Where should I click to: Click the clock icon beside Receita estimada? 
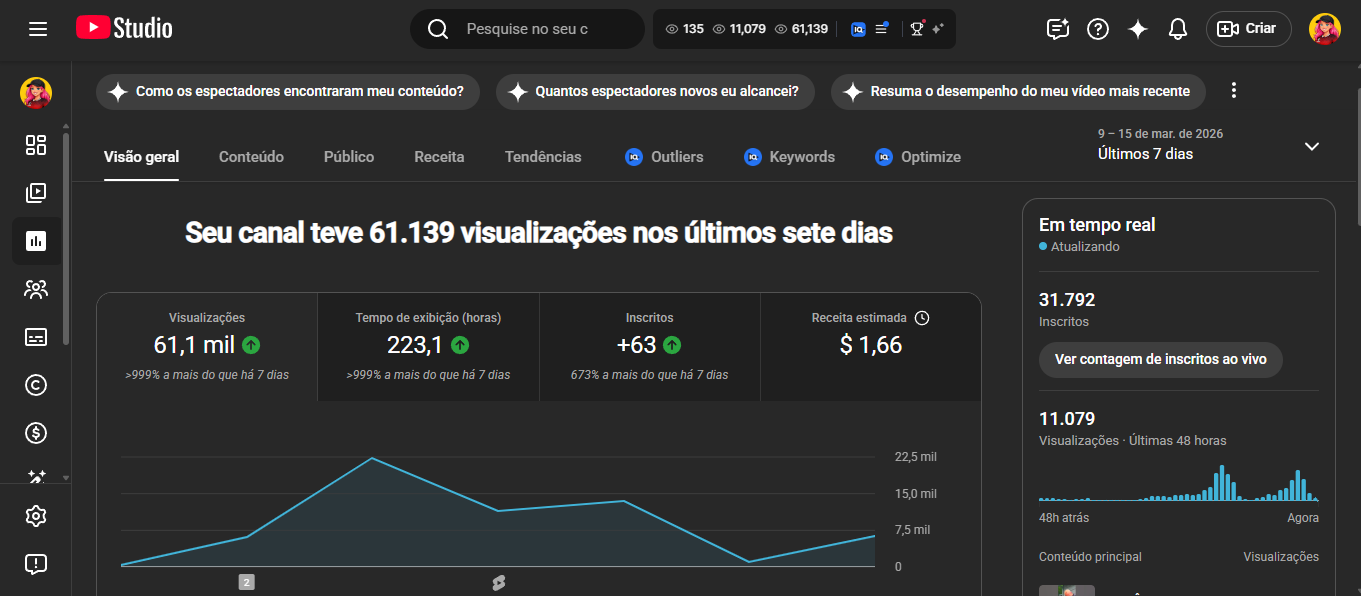click(922, 318)
